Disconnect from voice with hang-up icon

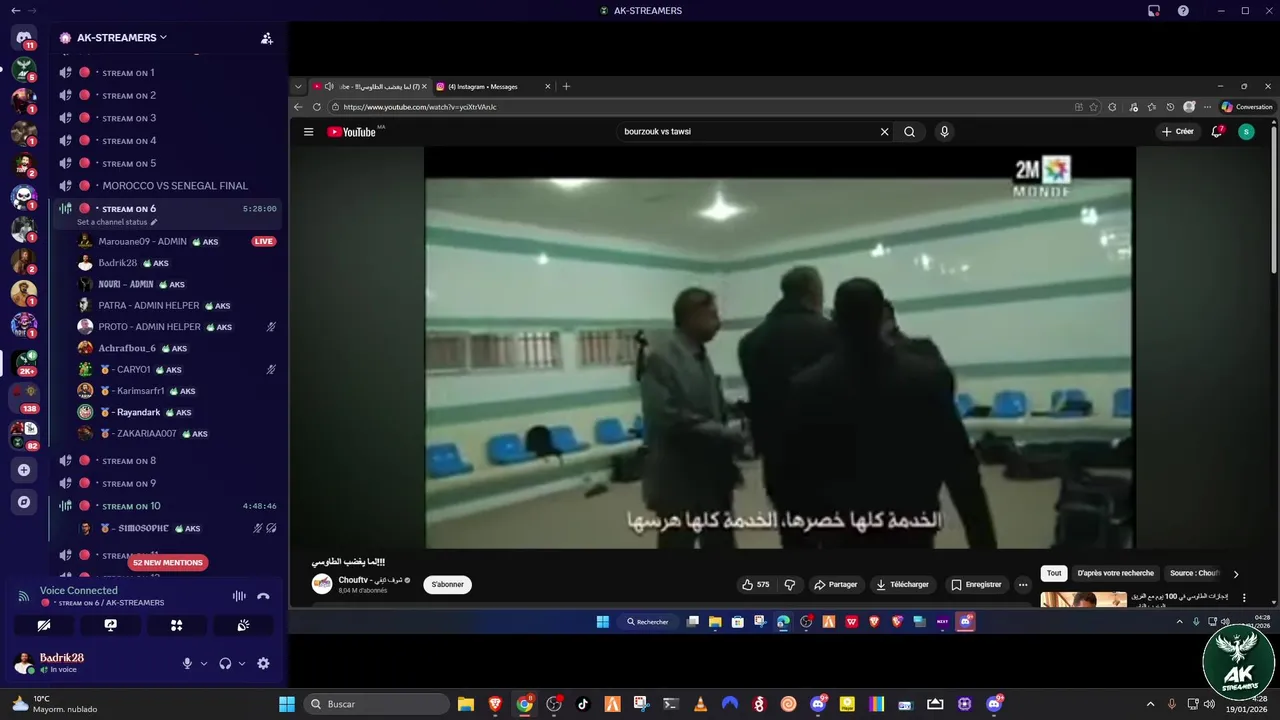click(263, 596)
